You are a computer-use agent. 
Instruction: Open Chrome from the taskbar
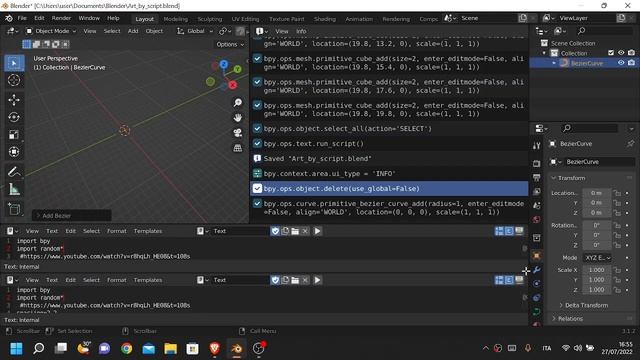coord(127,349)
